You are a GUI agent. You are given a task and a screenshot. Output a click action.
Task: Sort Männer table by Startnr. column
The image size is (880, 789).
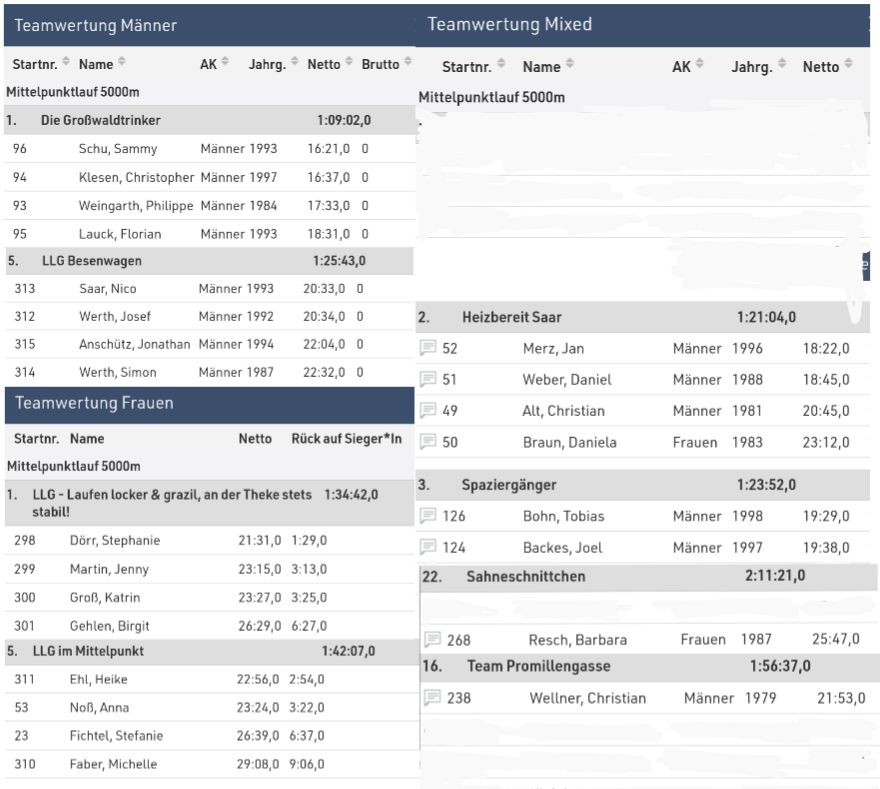tap(41, 64)
